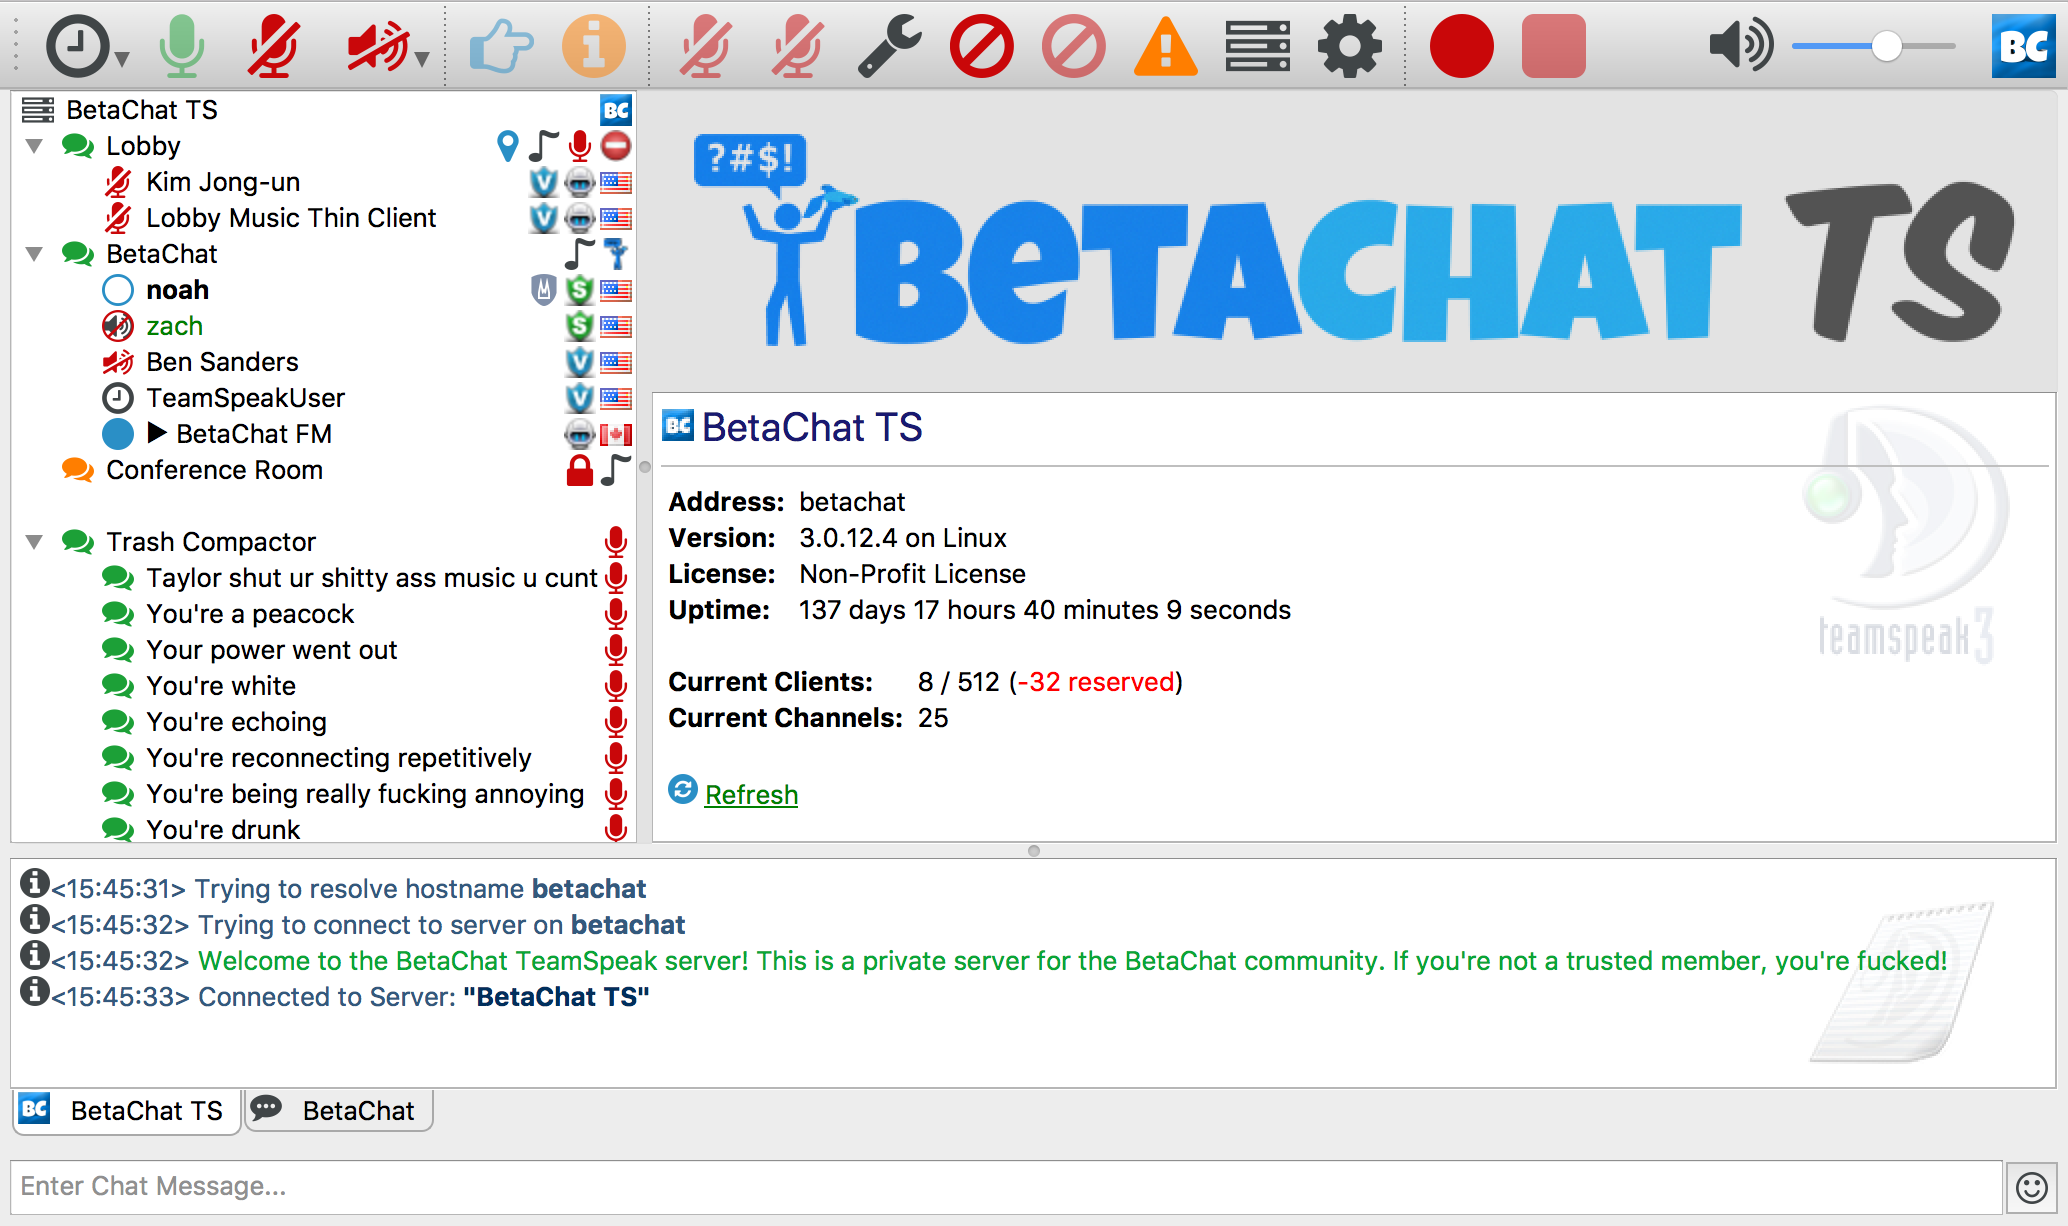Click zach's muted speaker status icon

pos(118,326)
